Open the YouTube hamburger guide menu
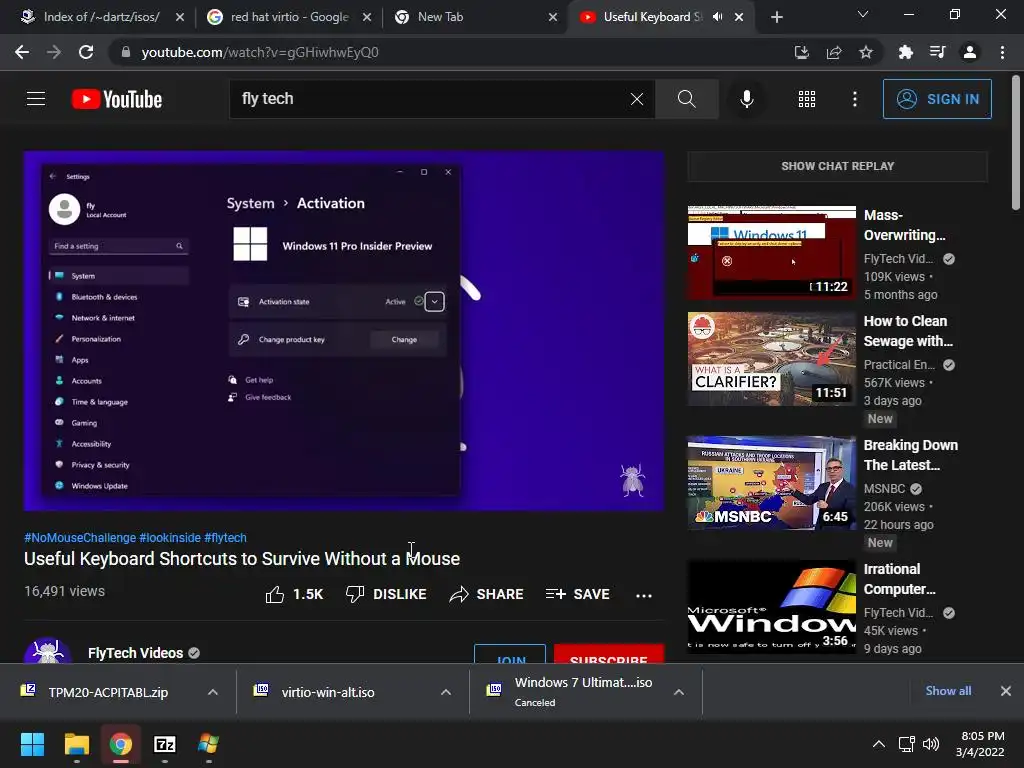Viewport: 1024px width, 768px height. click(36, 99)
